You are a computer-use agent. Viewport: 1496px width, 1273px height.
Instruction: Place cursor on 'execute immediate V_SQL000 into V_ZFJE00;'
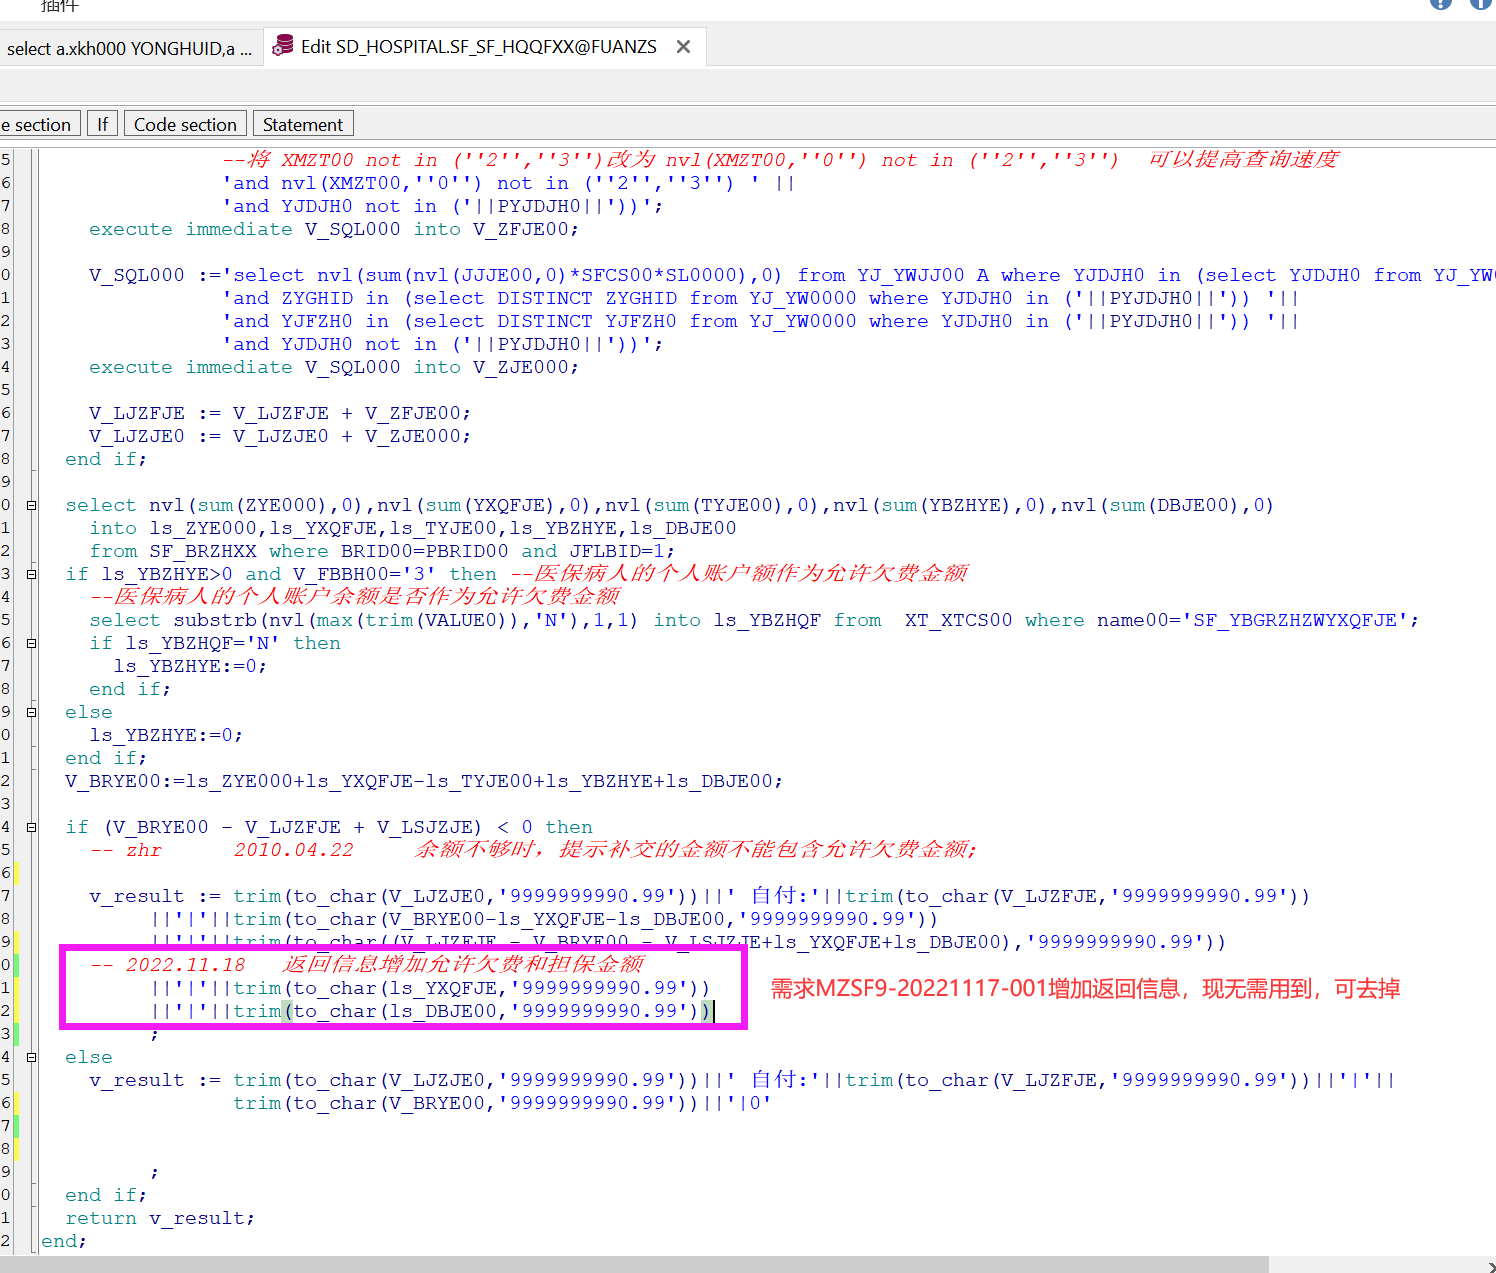point(333,229)
